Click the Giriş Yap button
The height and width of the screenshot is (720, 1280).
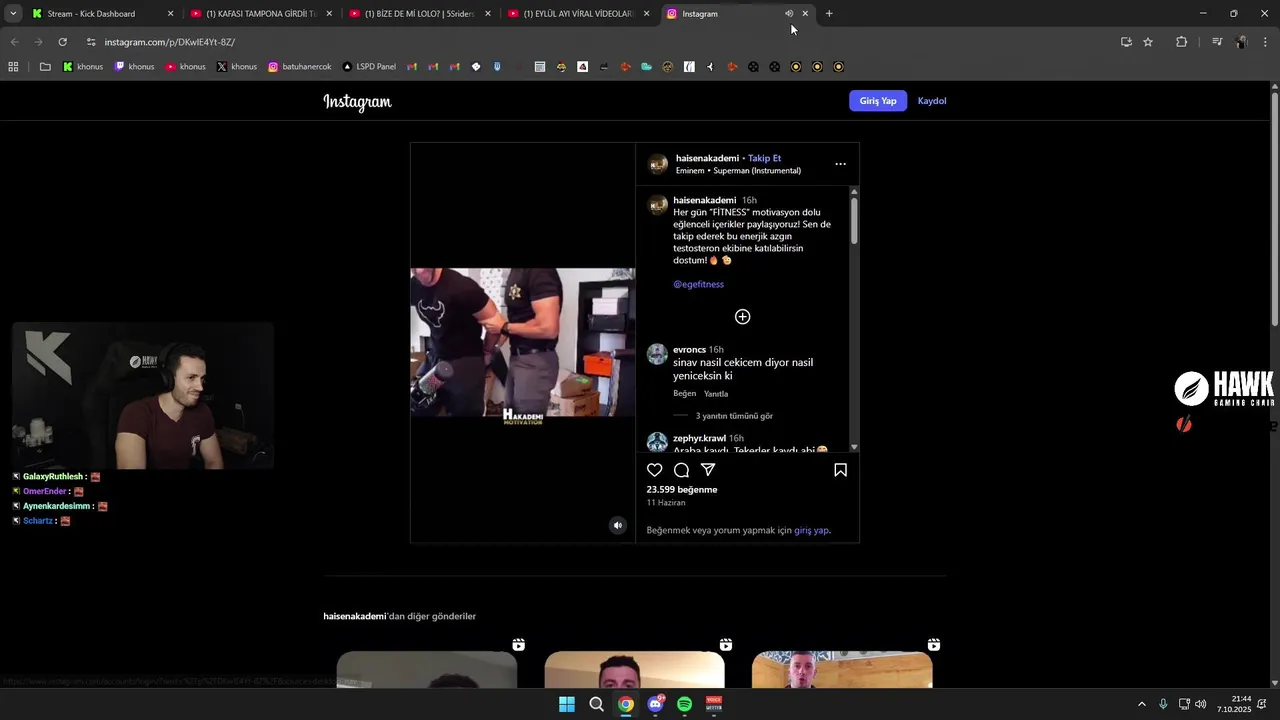(x=878, y=101)
